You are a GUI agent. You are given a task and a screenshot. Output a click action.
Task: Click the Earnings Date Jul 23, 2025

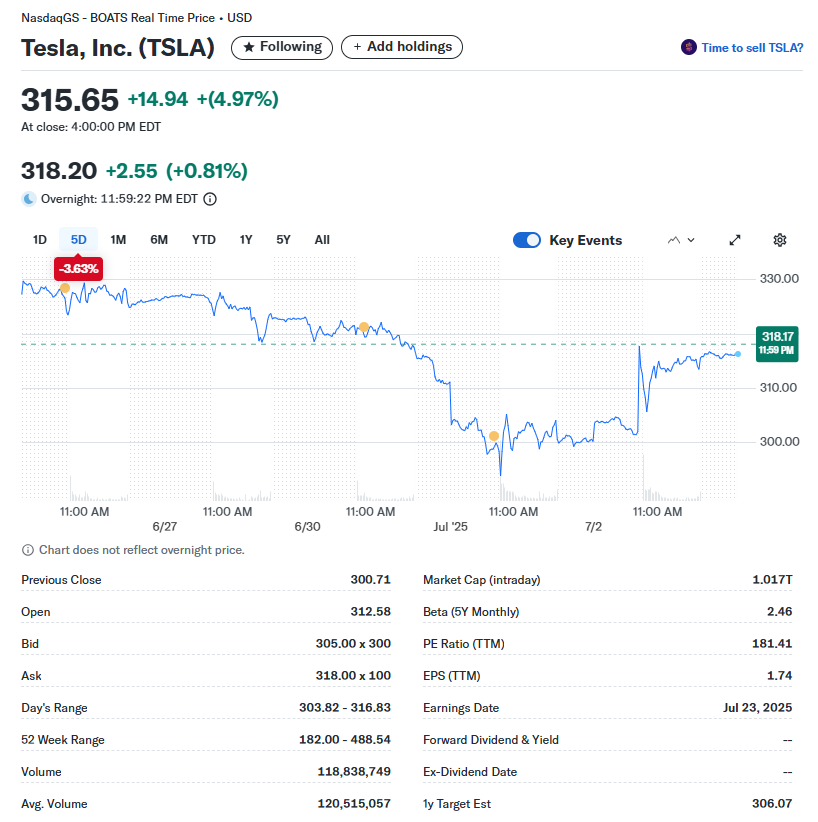tap(757, 707)
